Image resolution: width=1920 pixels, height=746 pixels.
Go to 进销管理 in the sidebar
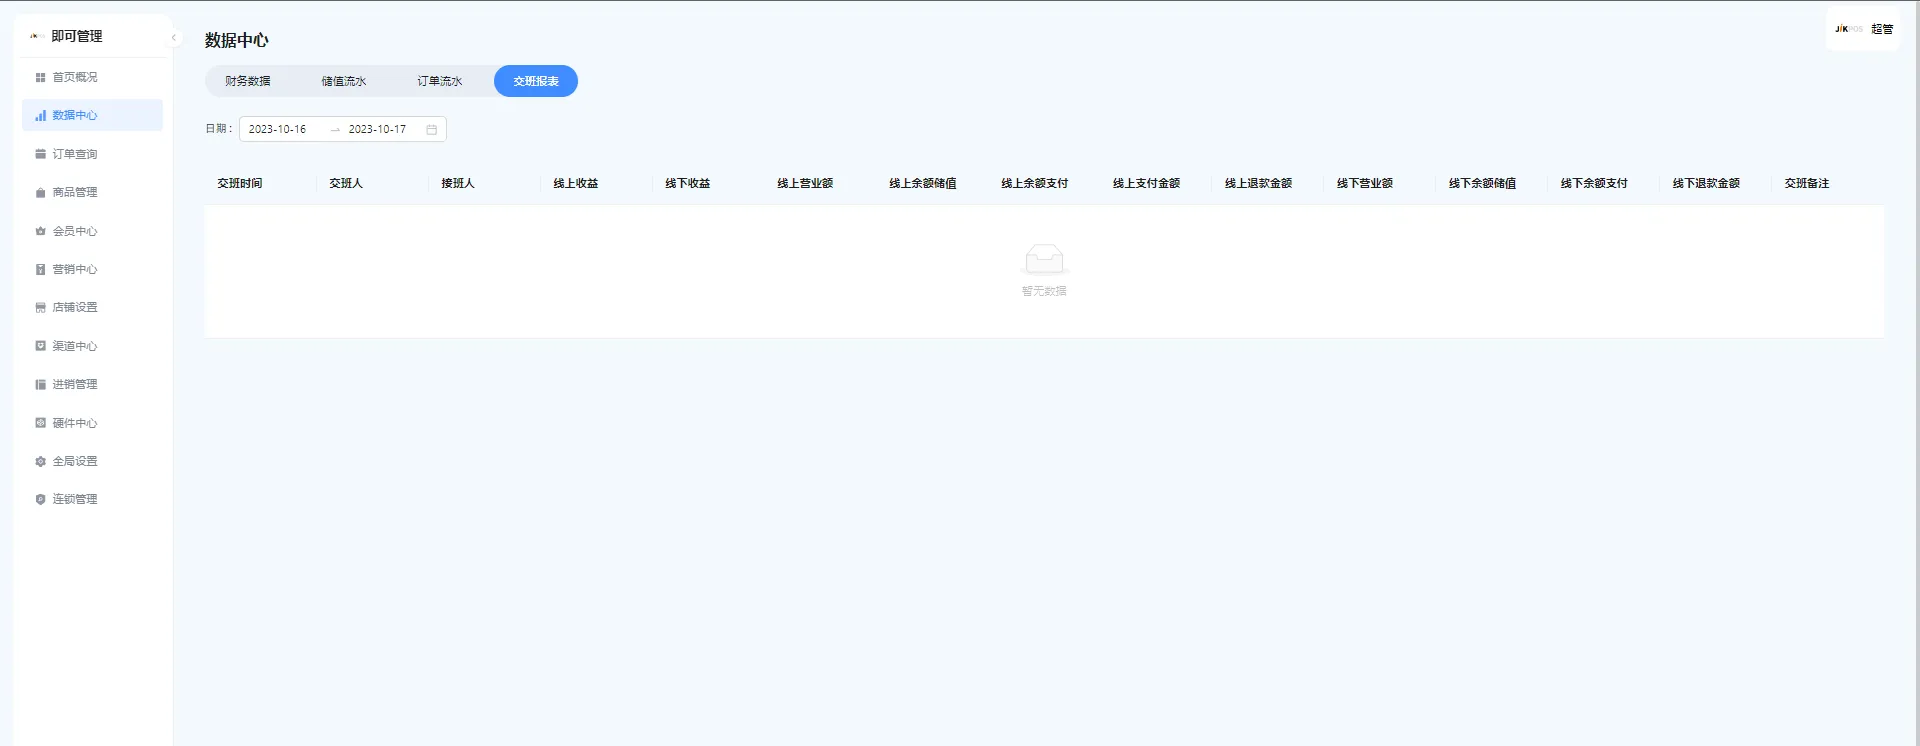(75, 384)
